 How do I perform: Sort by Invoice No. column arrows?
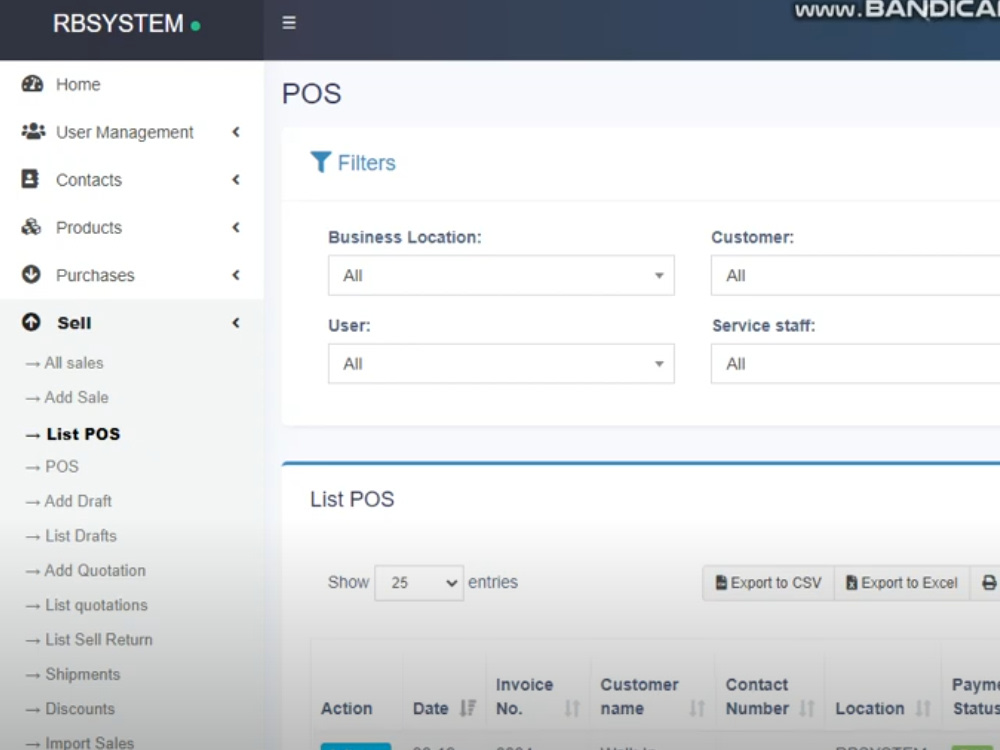[572, 708]
